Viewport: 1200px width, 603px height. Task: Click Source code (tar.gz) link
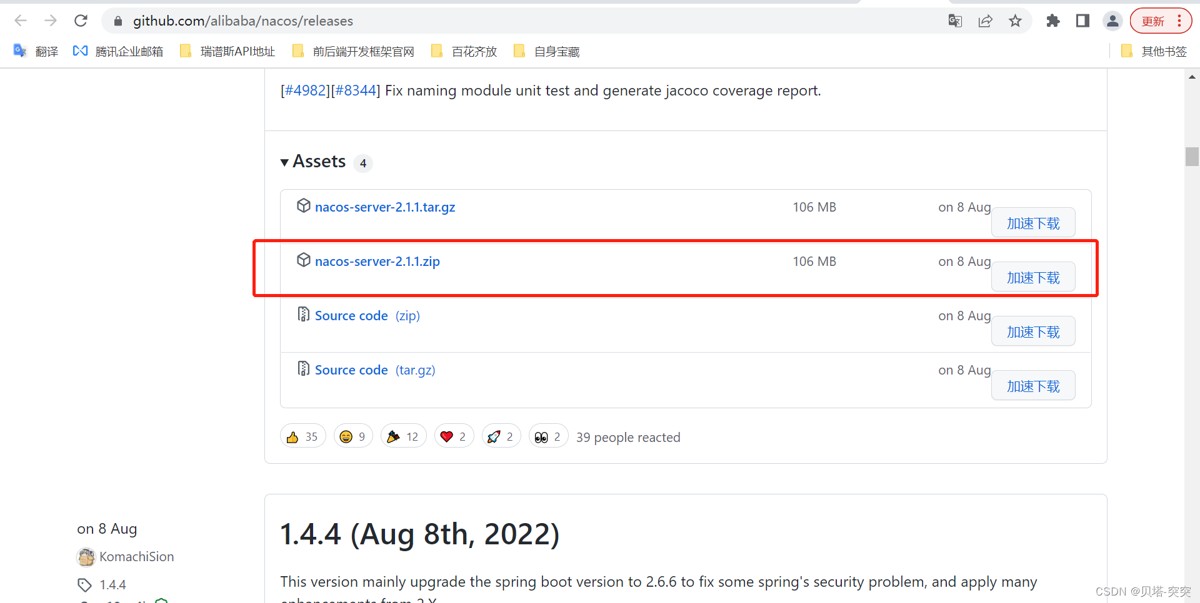pyautogui.click(x=375, y=370)
